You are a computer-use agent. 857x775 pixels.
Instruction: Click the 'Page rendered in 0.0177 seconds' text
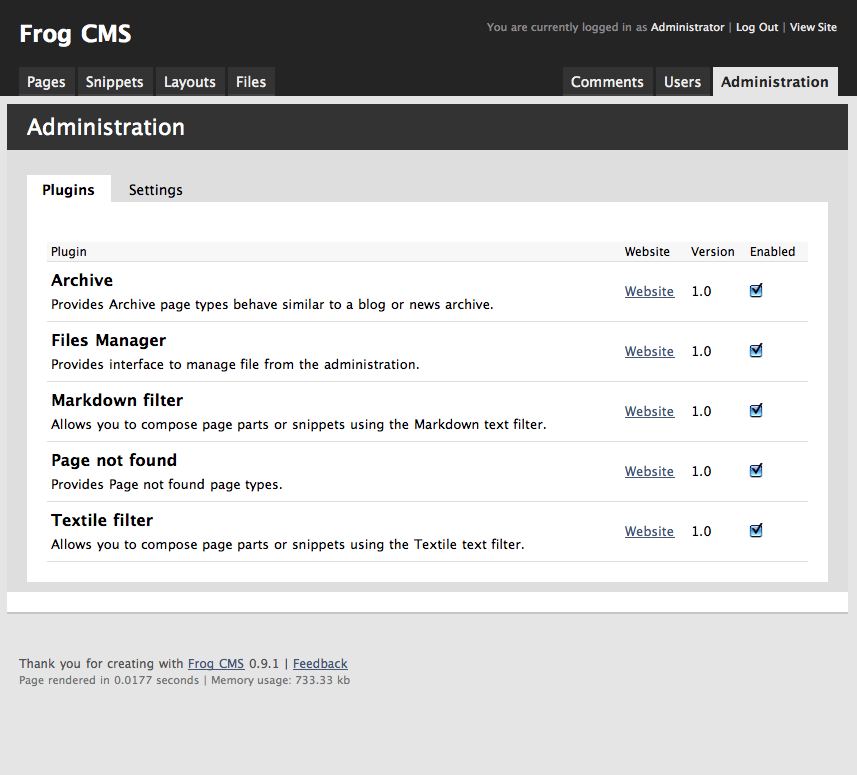coord(109,680)
